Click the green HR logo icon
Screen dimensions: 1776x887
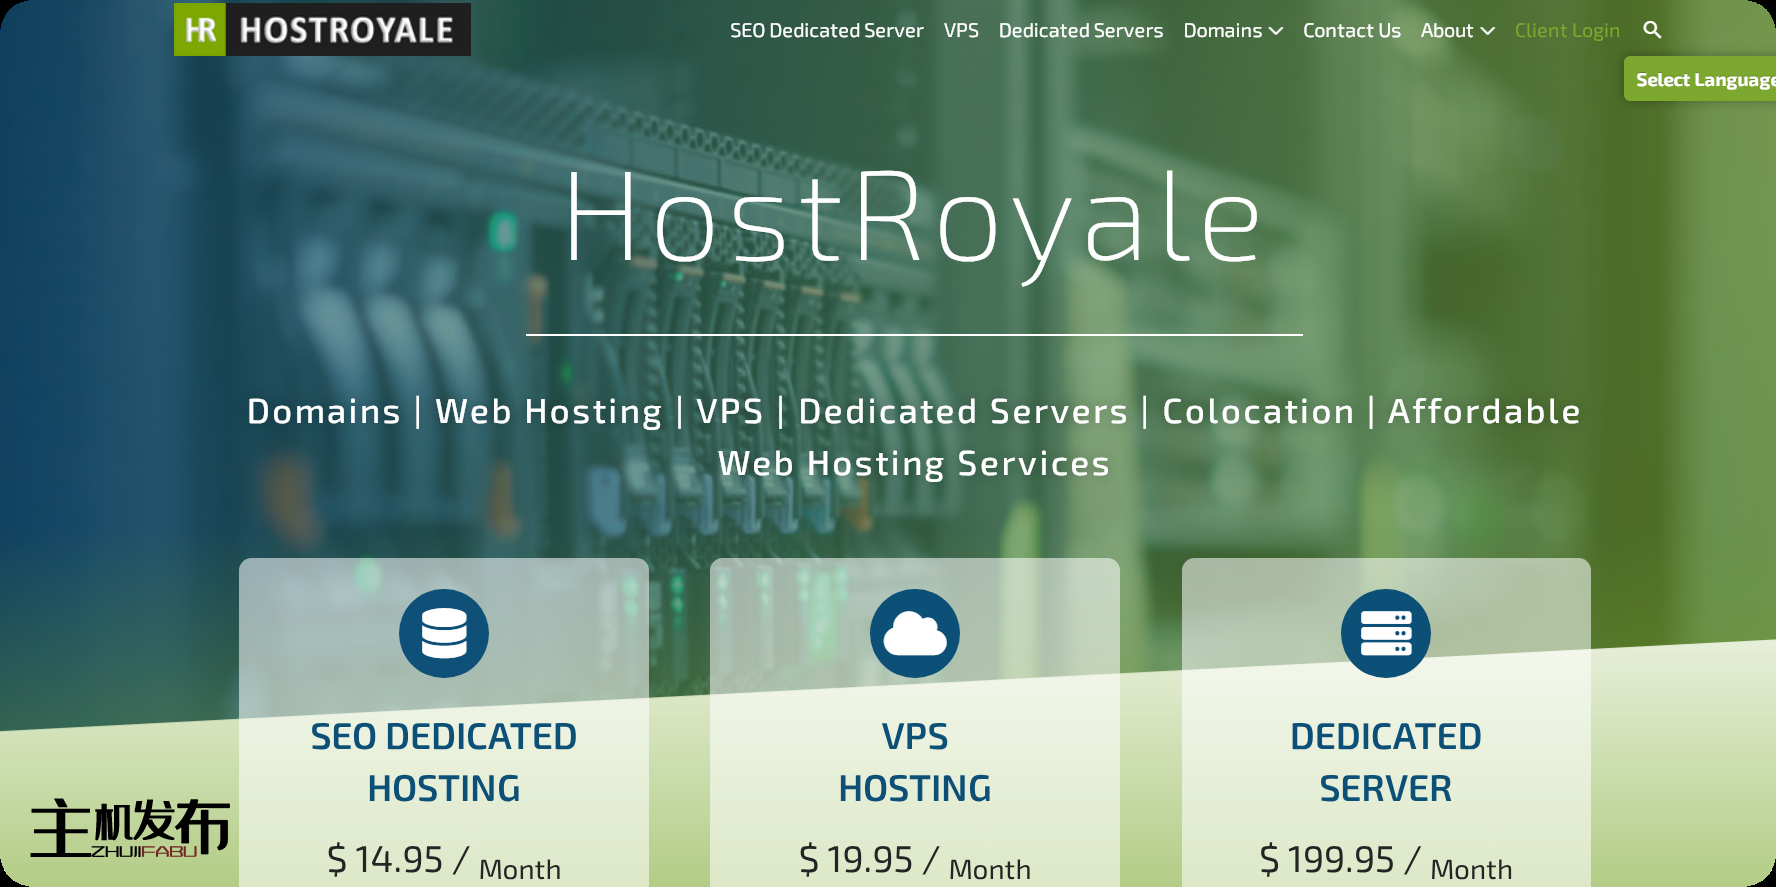(x=200, y=30)
